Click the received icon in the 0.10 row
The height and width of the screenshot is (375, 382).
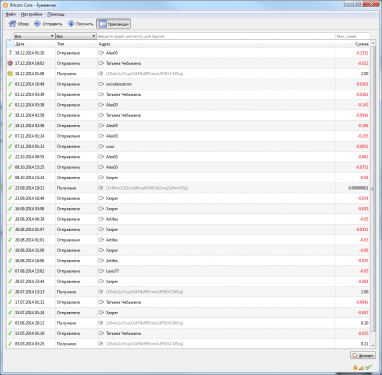click(101, 323)
